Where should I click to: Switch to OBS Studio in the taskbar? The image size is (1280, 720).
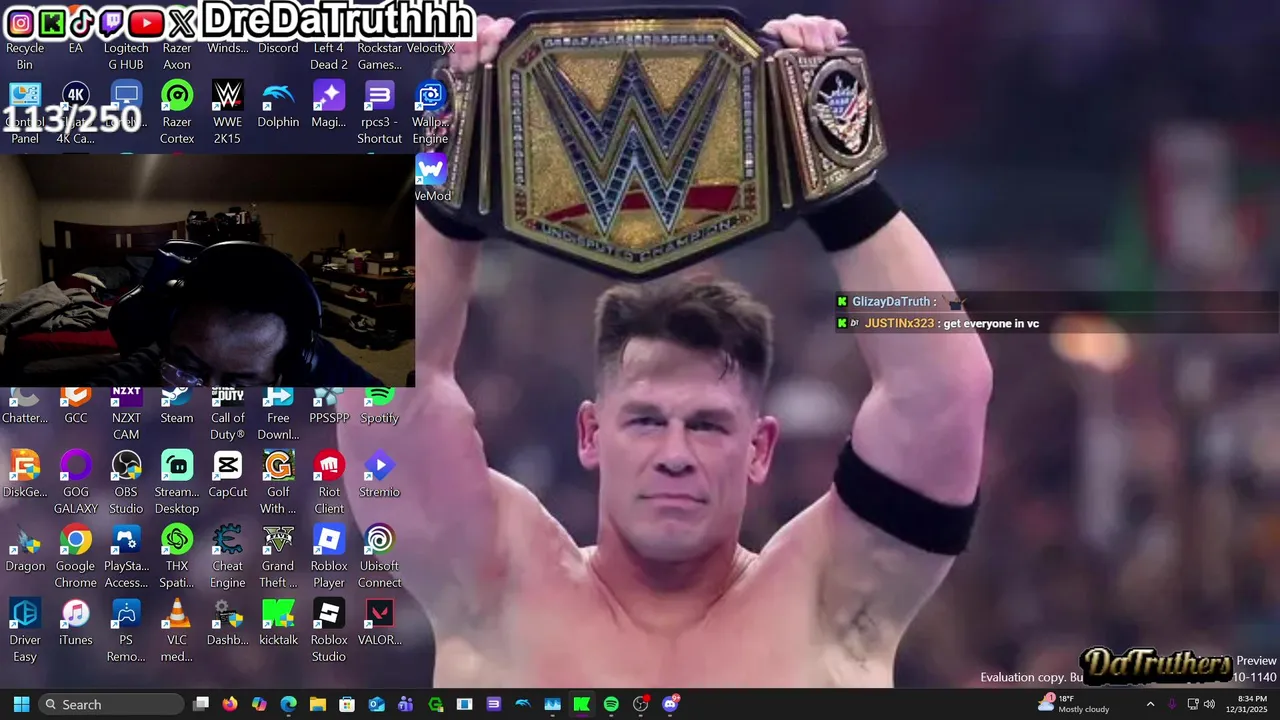[641, 704]
